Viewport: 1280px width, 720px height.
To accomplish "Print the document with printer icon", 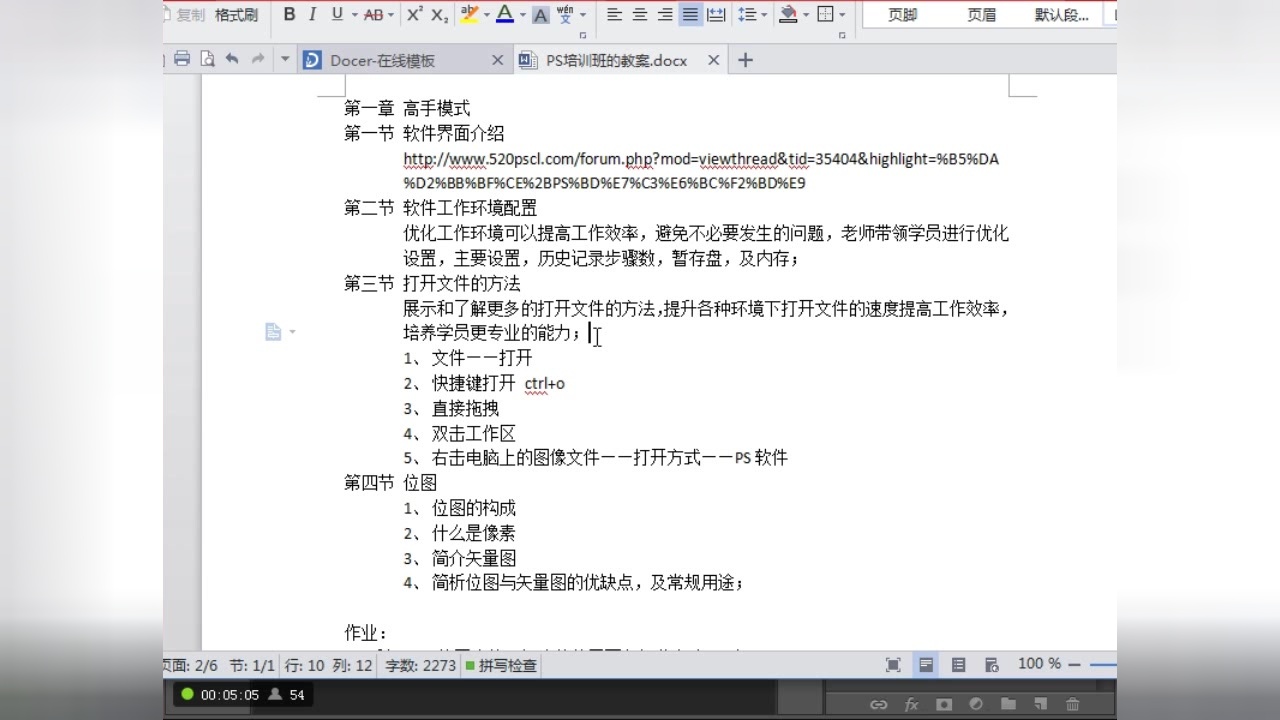I will tap(182, 59).
